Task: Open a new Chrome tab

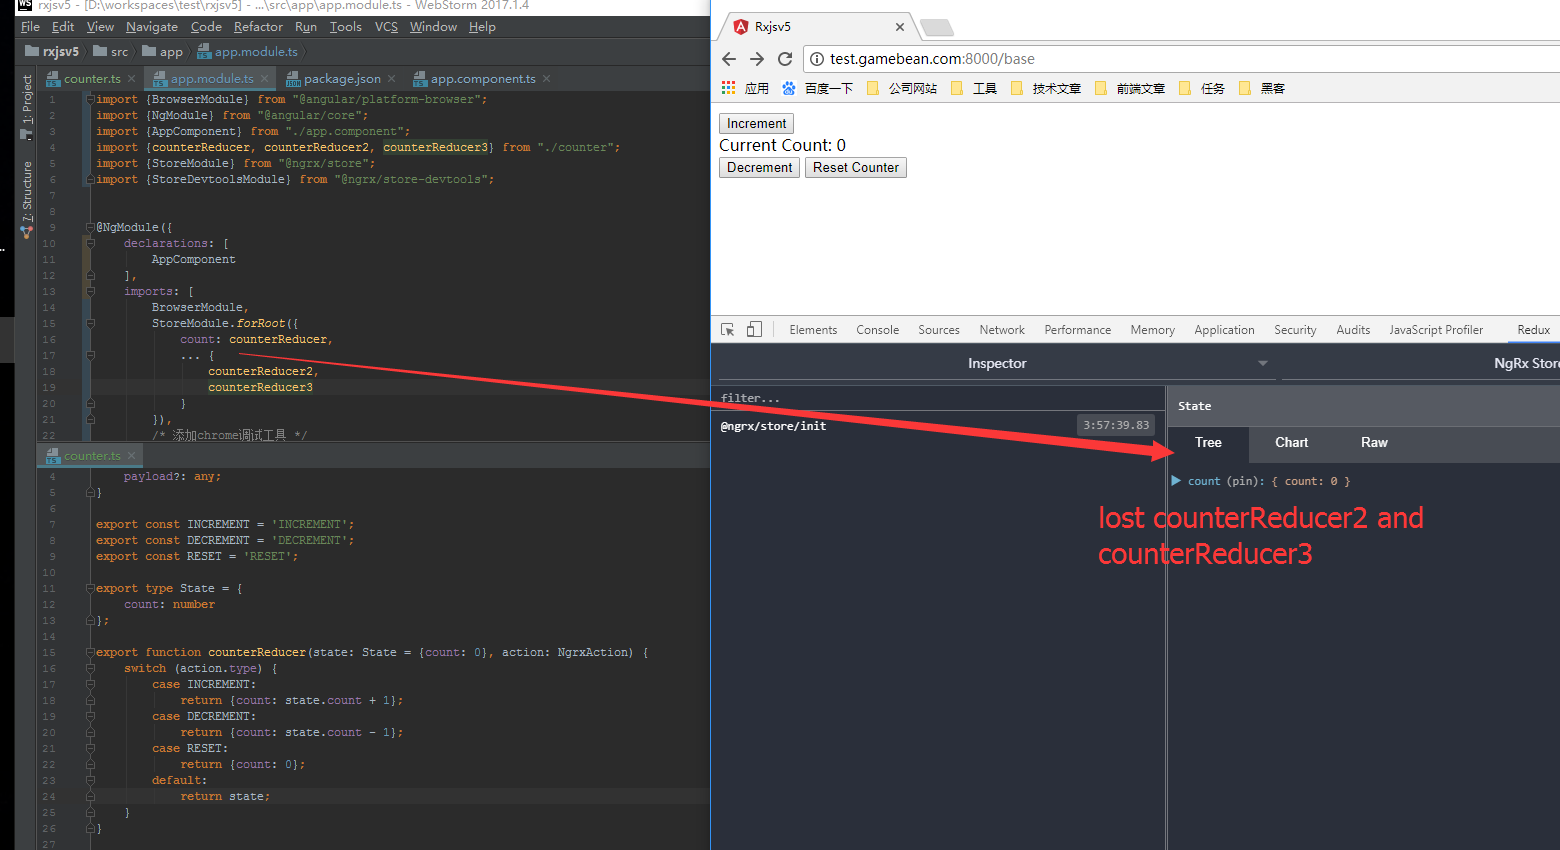Action: click(937, 27)
